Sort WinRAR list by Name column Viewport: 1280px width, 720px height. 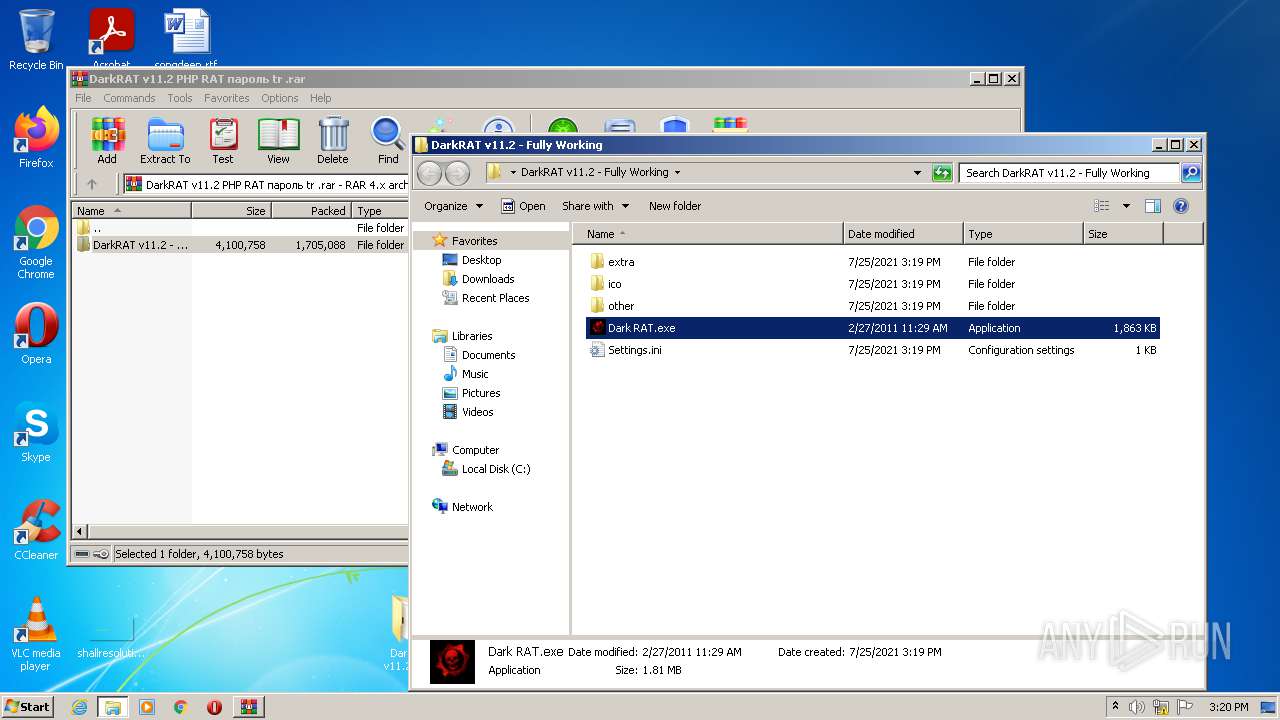(131, 211)
